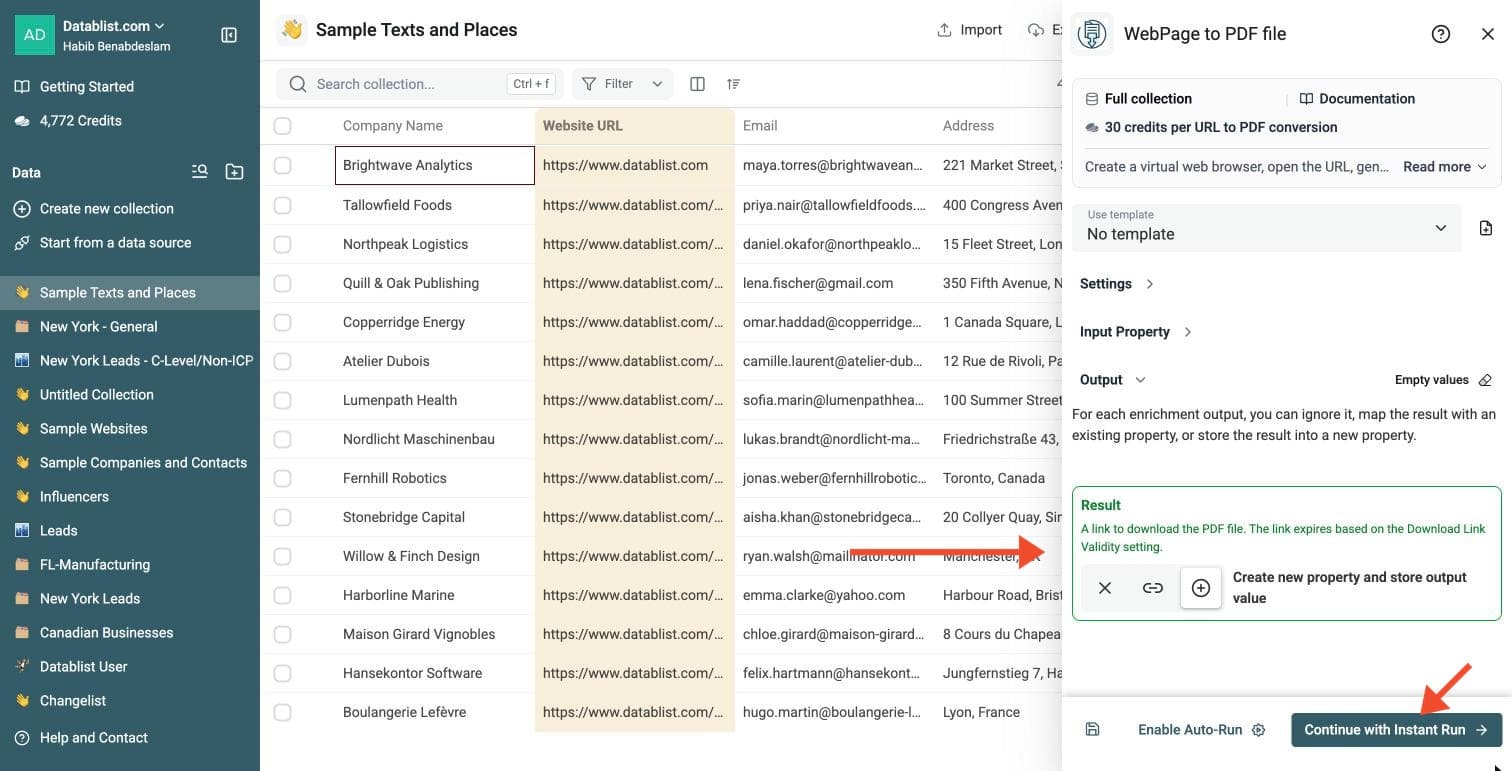Click the Import button
Viewport: 1512px width, 771px height.
[x=969, y=30]
